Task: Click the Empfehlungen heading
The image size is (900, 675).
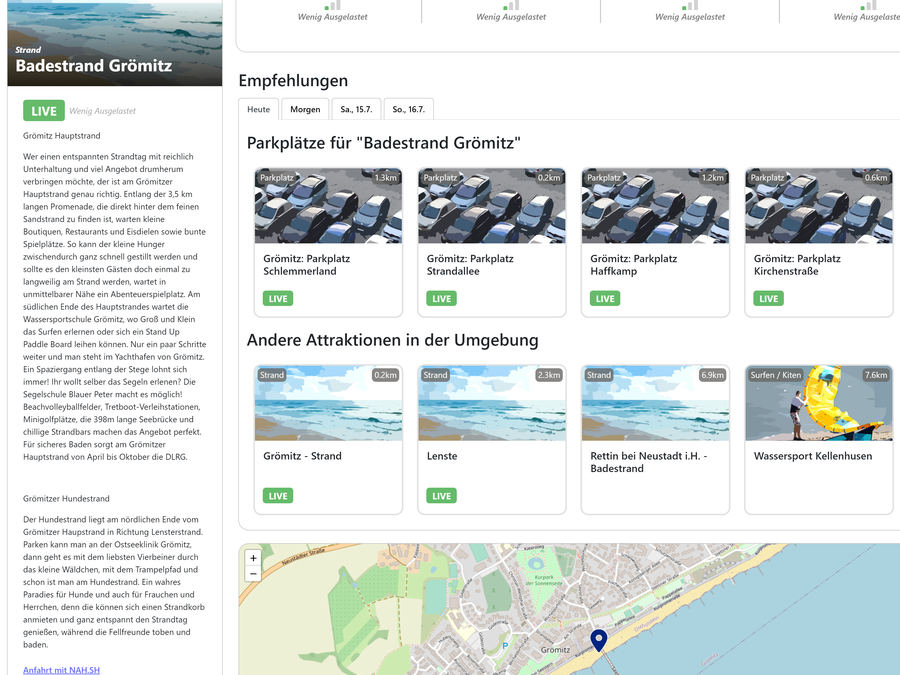Action: pyautogui.click(x=293, y=80)
